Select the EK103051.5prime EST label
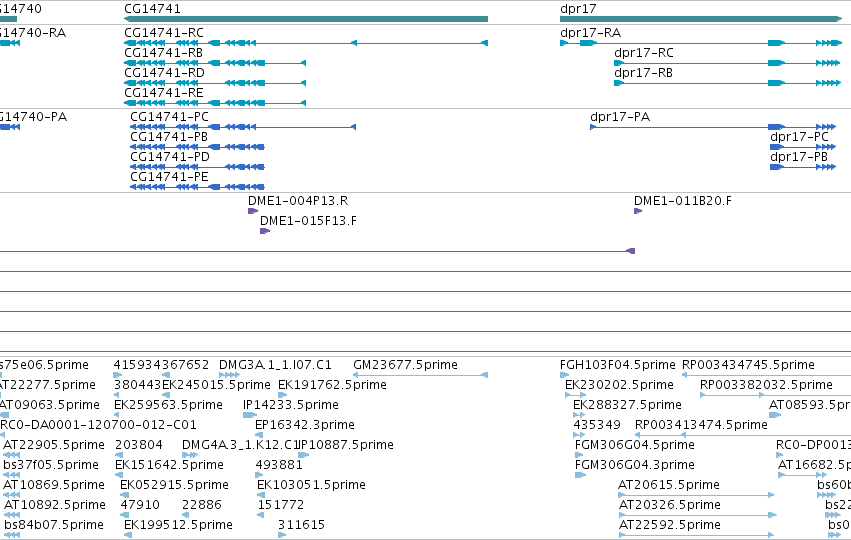Screen dimensions: 851x540 coord(312,485)
